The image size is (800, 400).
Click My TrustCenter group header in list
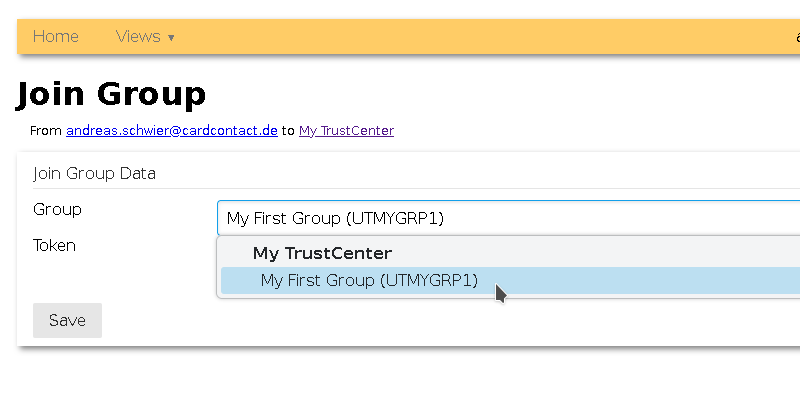click(322, 254)
